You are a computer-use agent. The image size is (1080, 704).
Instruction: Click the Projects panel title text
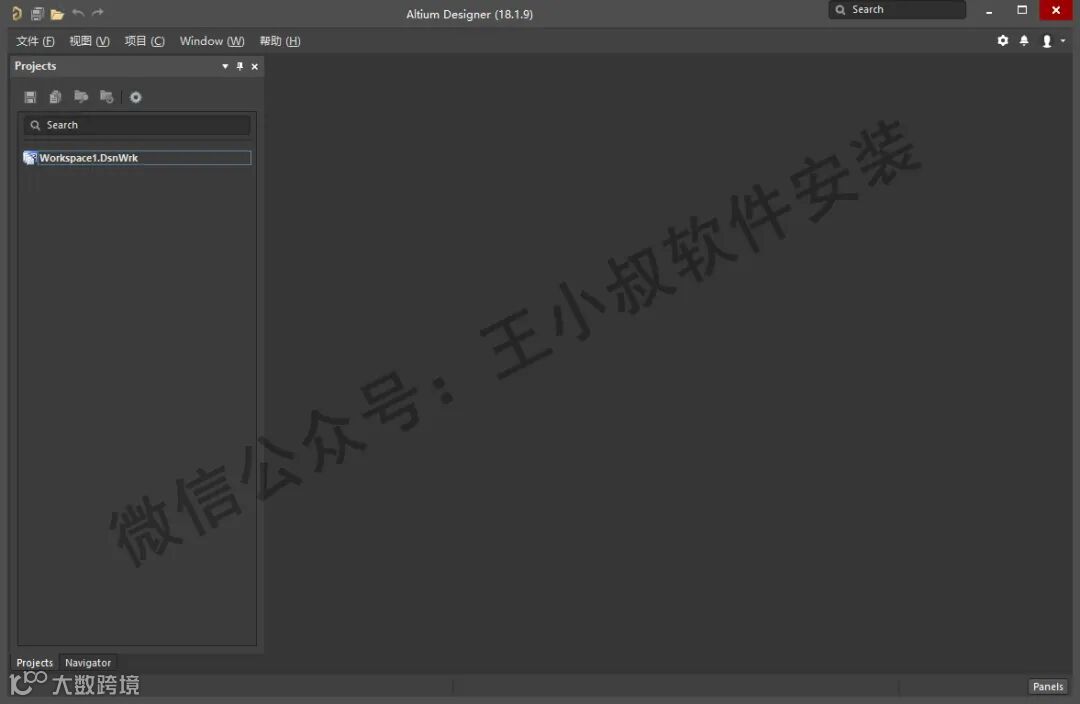(x=35, y=66)
